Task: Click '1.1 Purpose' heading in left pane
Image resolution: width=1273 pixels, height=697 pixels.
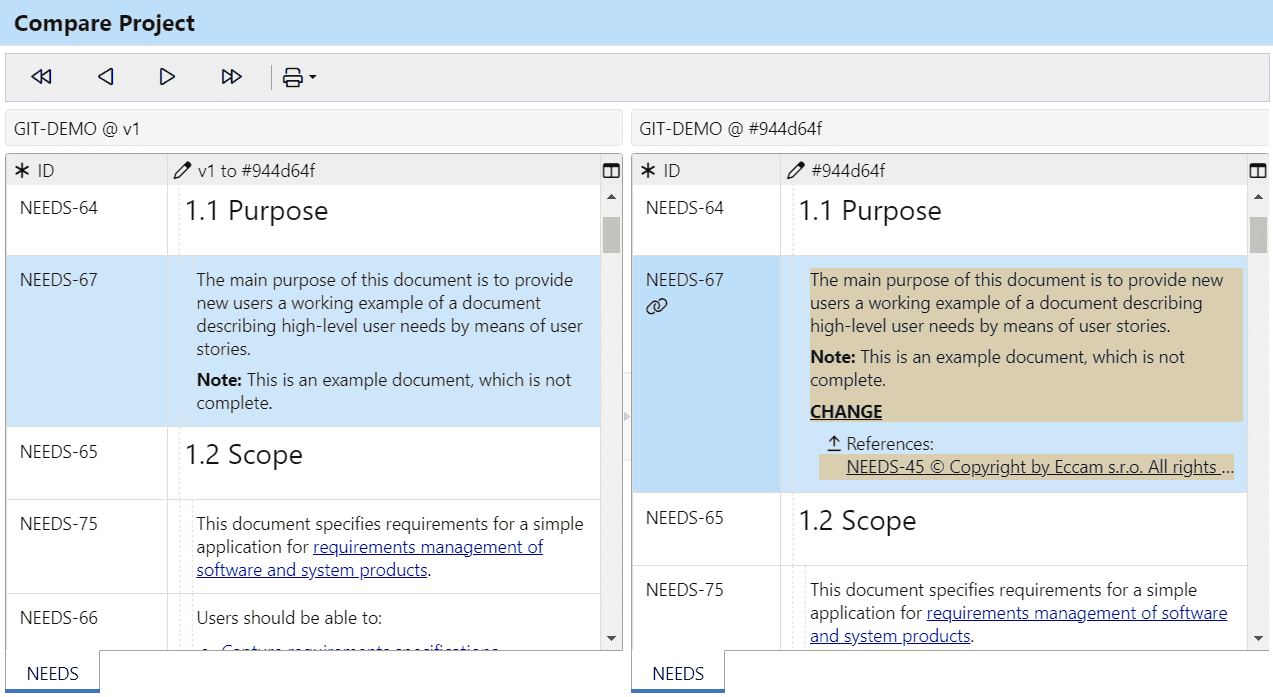Action: point(256,211)
